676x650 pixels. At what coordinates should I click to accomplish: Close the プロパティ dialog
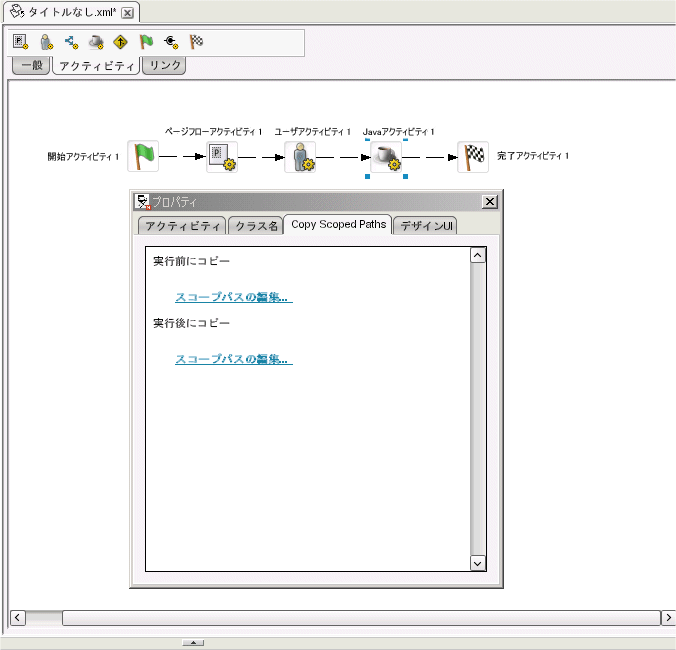click(x=490, y=202)
